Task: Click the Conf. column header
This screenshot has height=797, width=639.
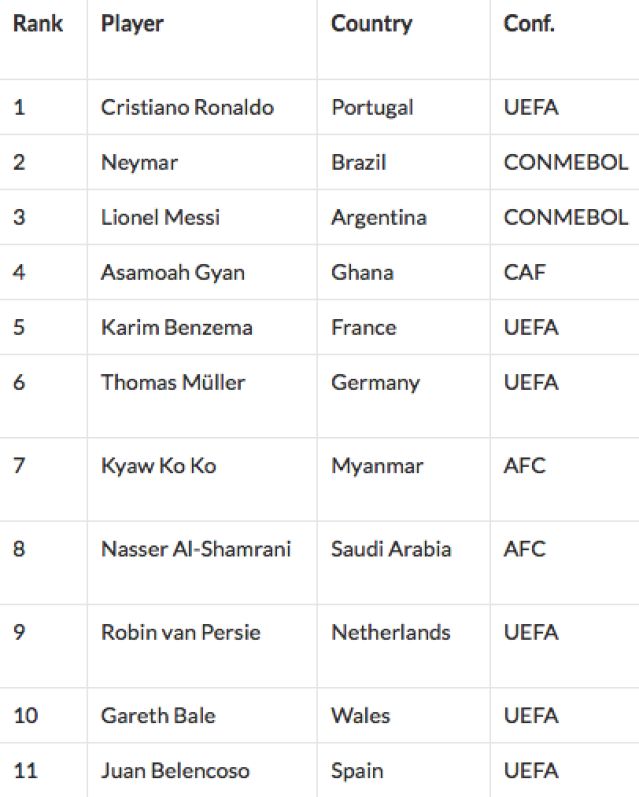Action: [x=529, y=24]
